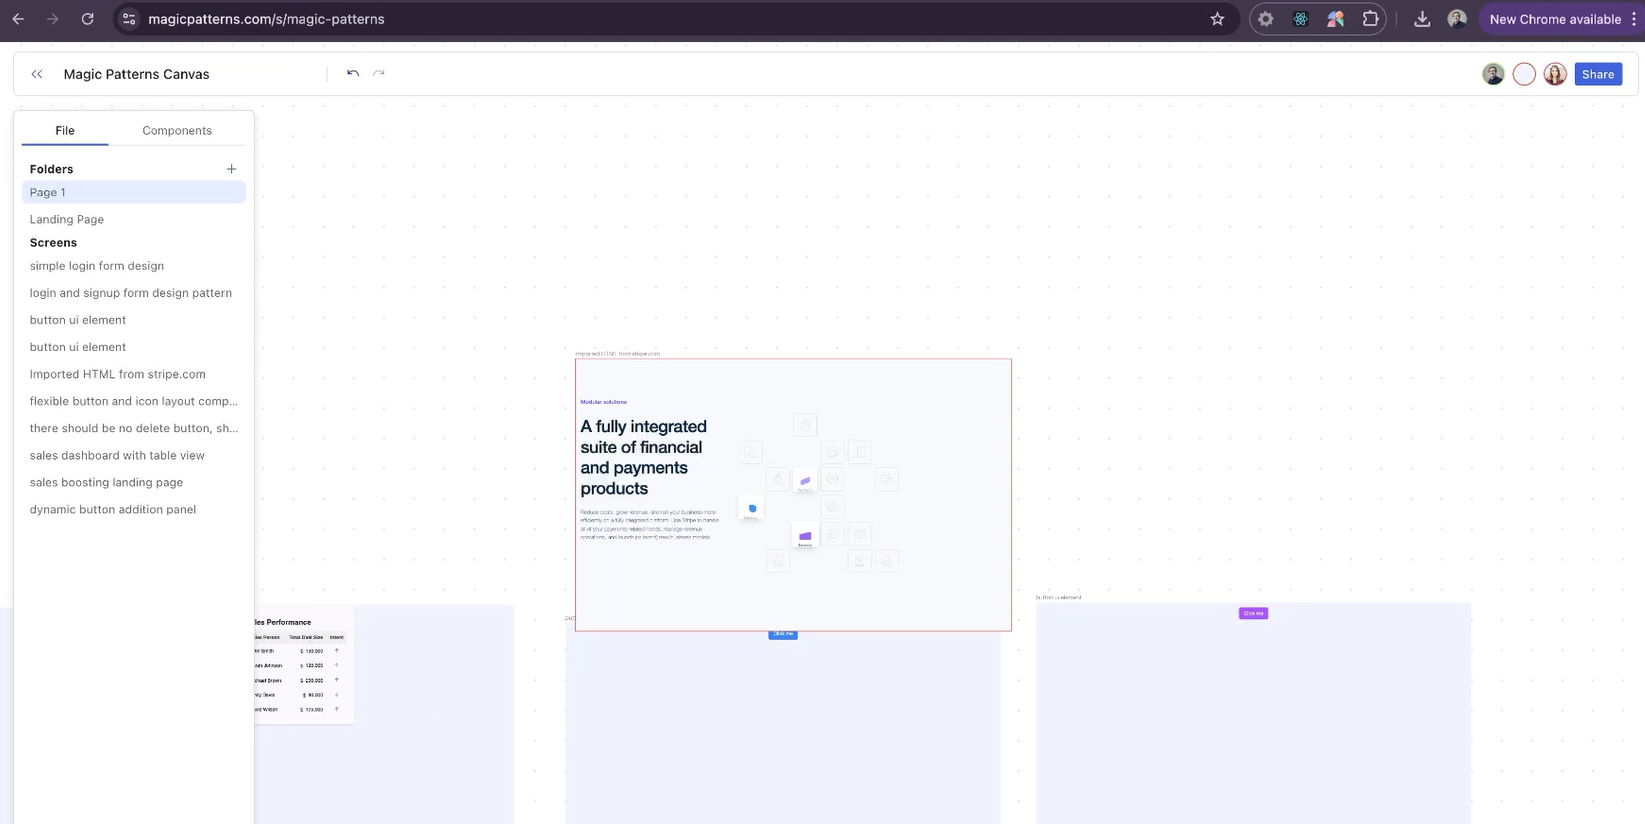Click the Share button
1645x824 pixels.
(1598, 74)
